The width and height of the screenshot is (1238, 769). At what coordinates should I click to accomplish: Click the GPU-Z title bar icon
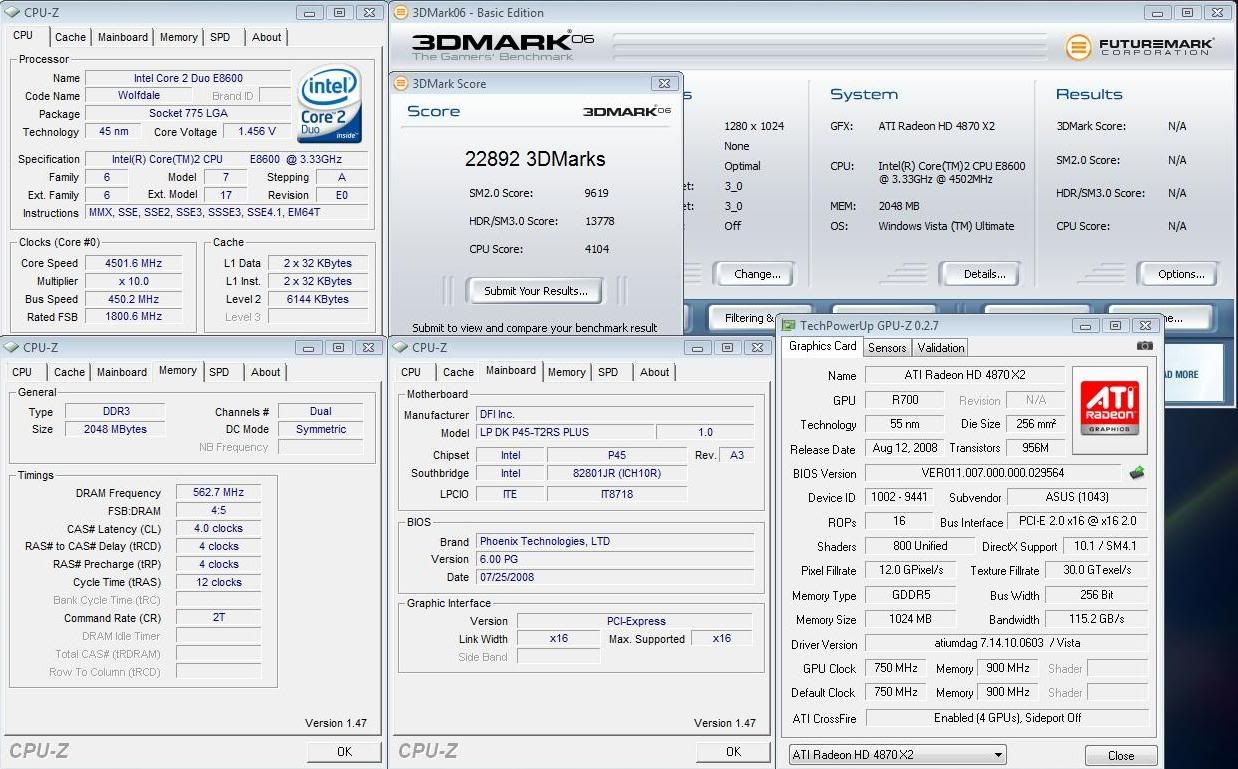[x=789, y=325]
